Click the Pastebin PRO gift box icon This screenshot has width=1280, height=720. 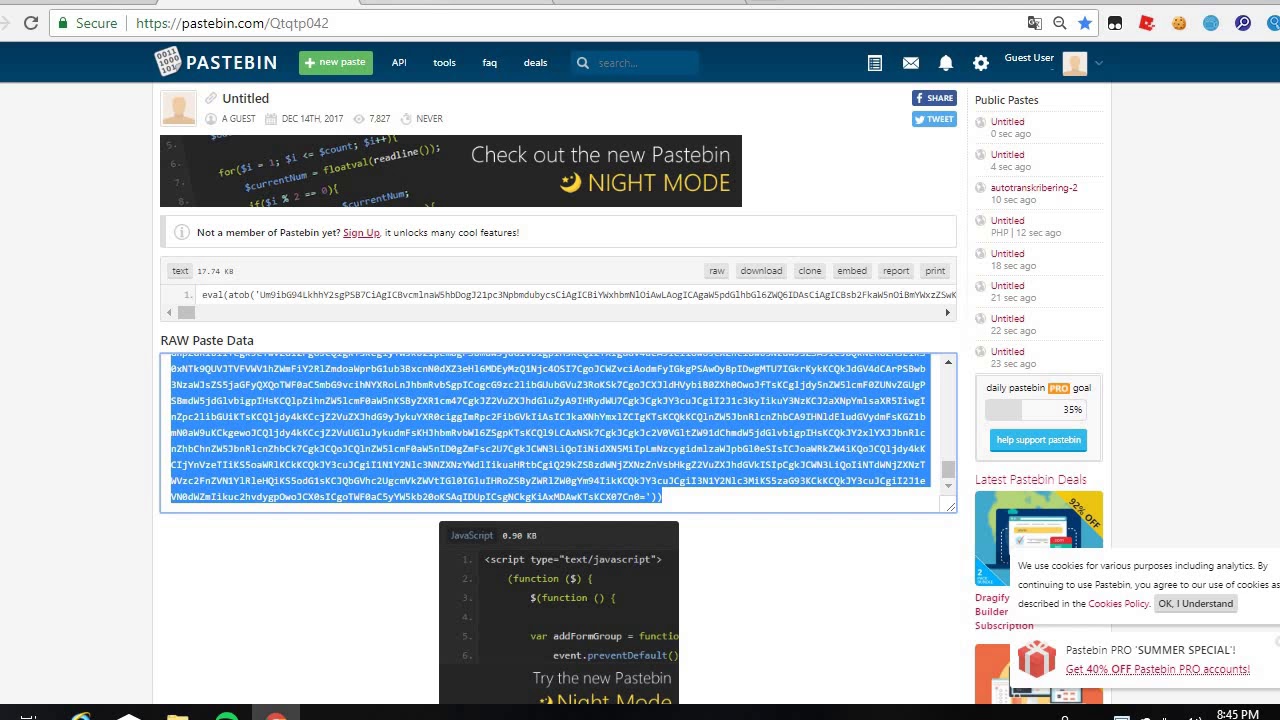[1037, 660]
